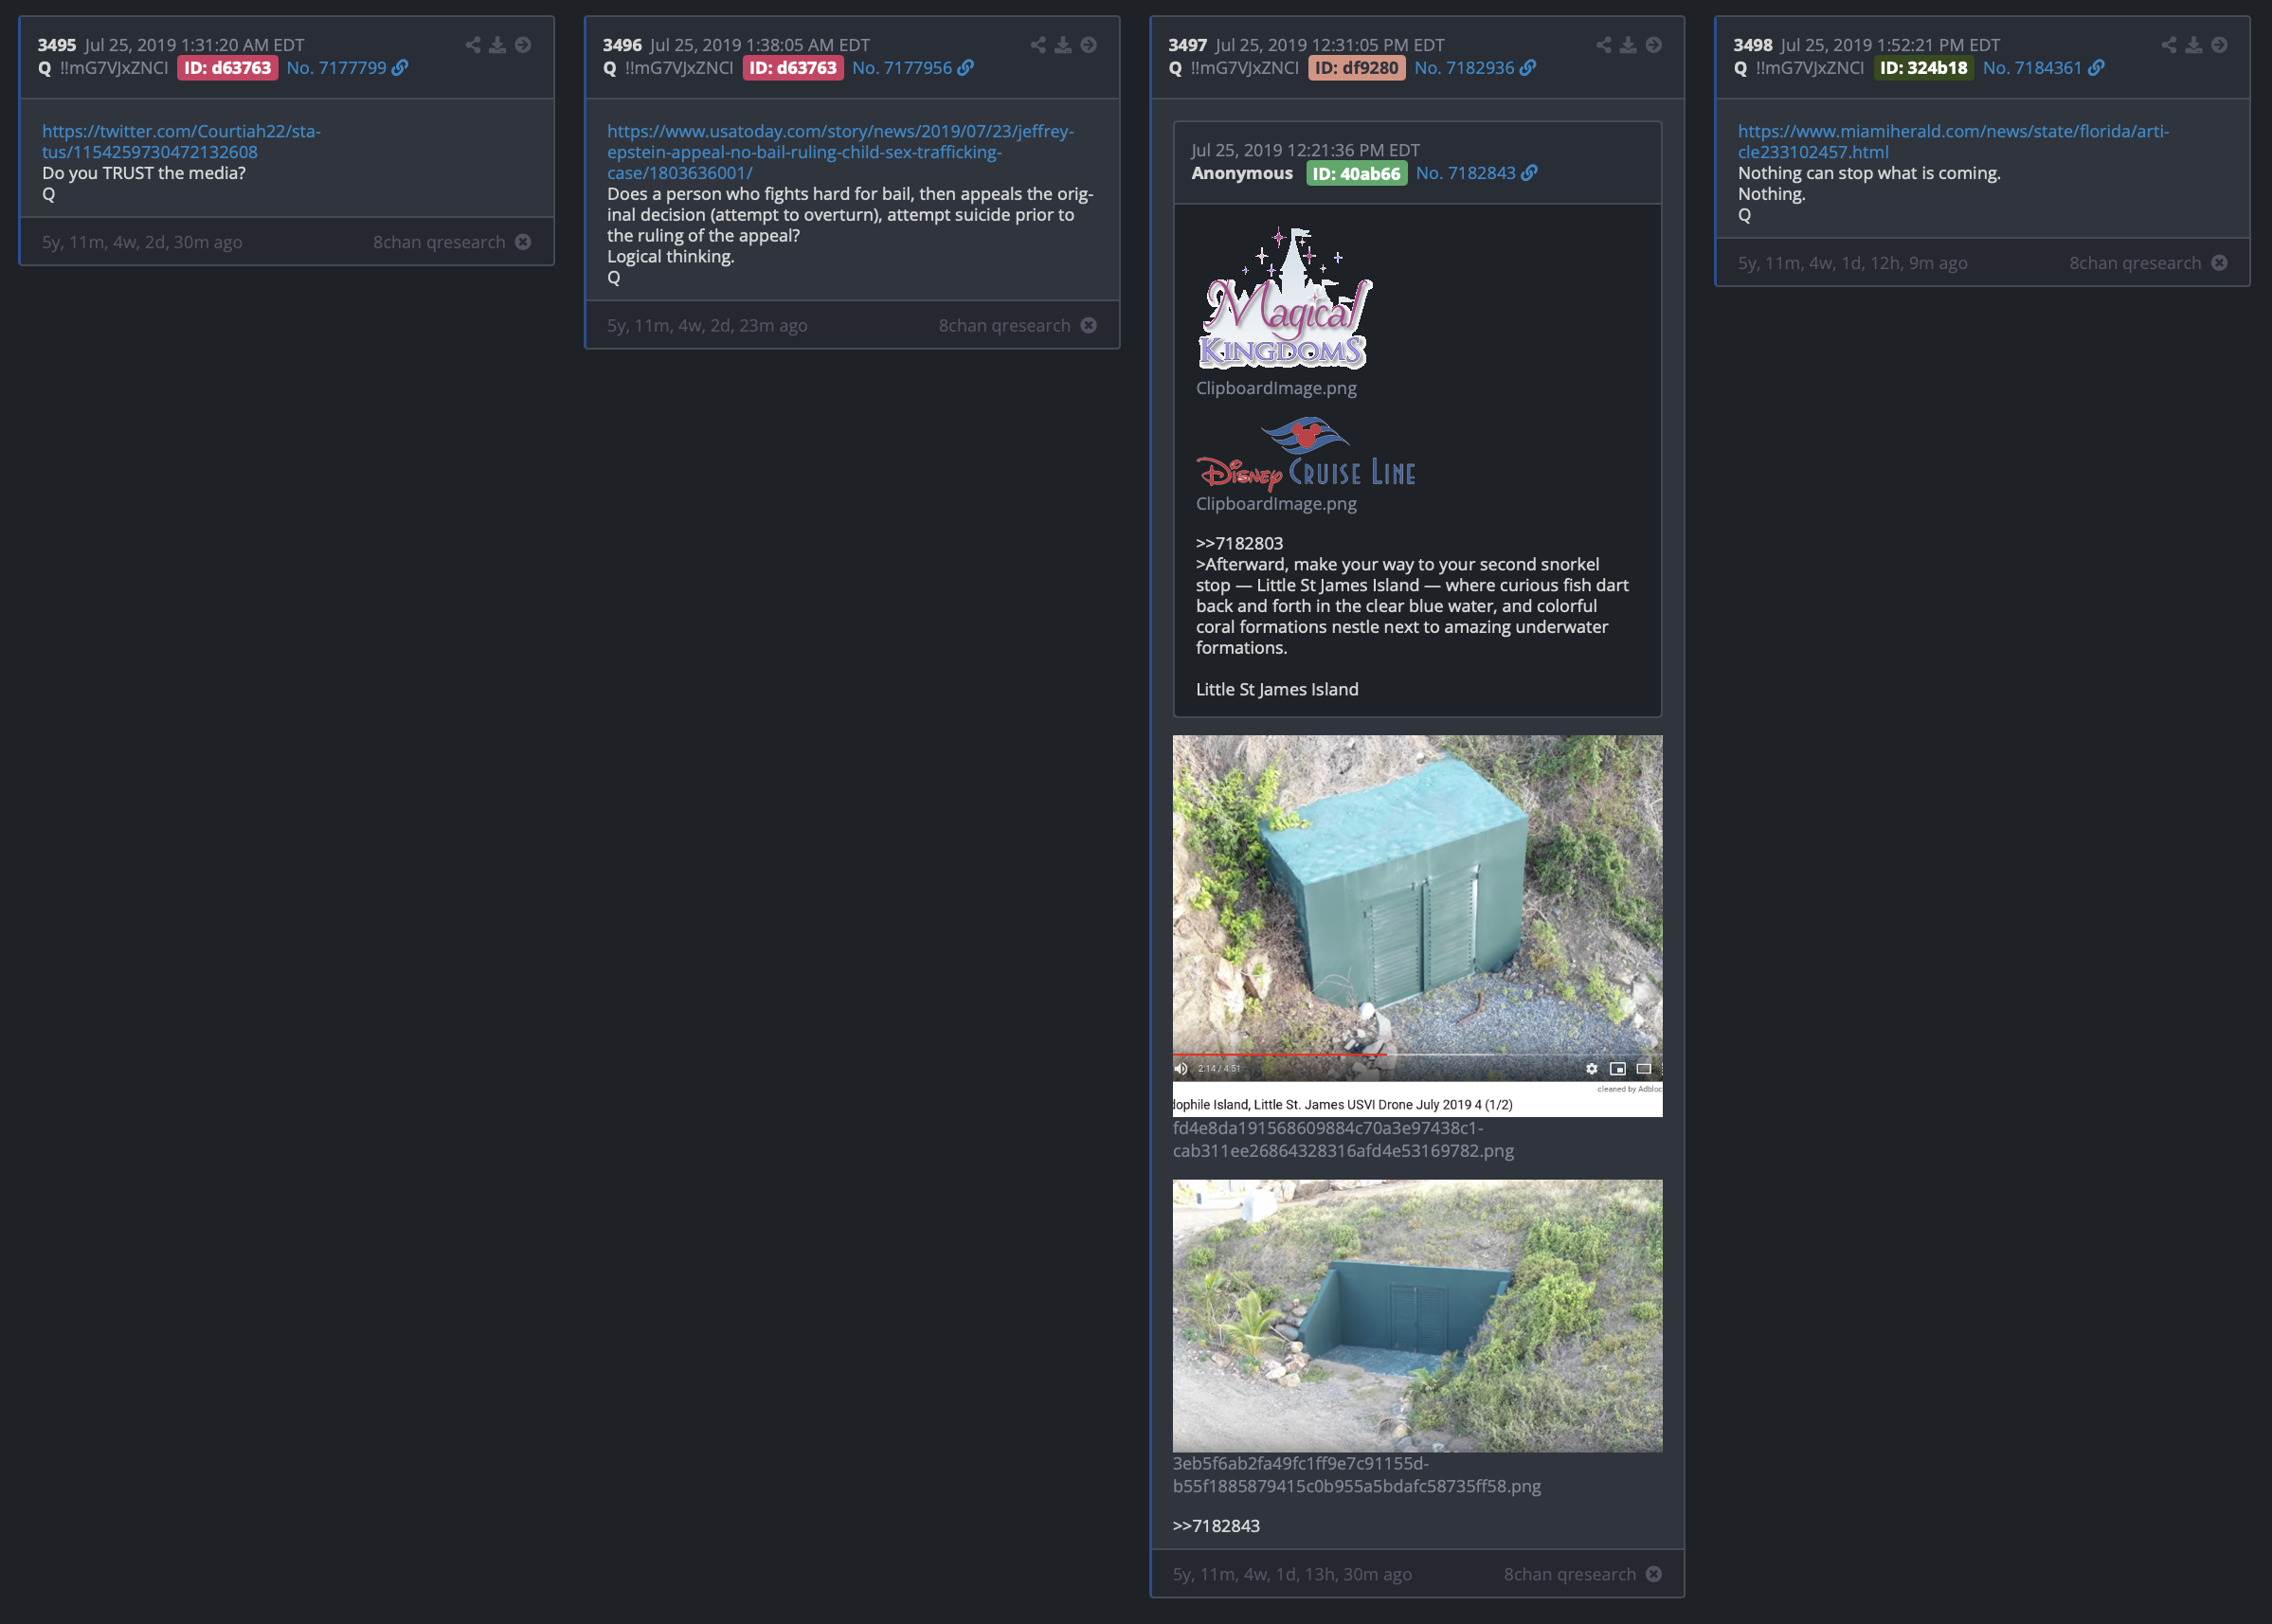This screenshot has height=1624, width=2272.
Task: Click the share icon on post 3495
Action: point(473,45)
